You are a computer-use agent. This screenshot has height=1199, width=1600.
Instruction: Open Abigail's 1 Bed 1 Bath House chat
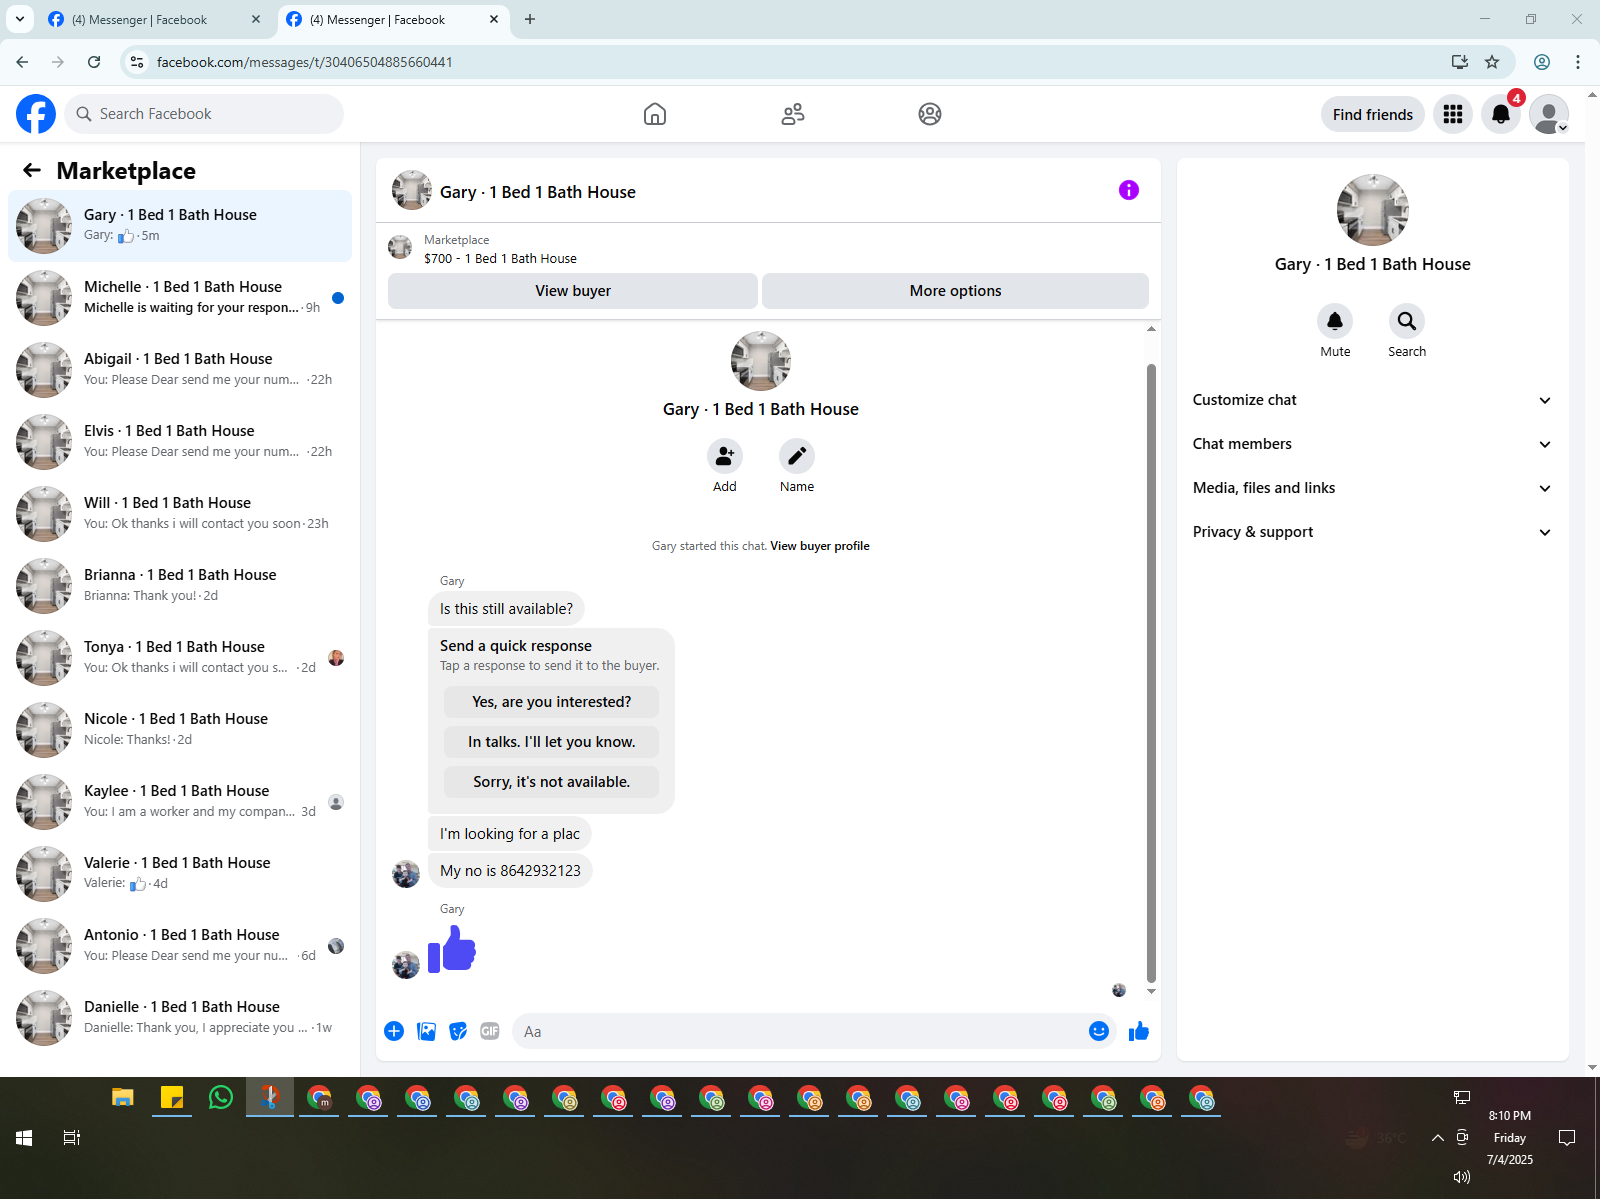(180, 370)
